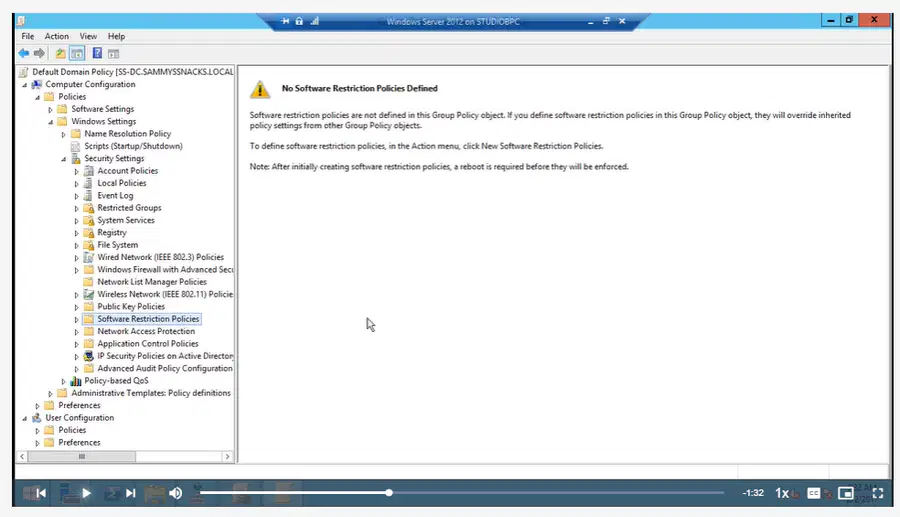
Task: Click the tree pane horizontal scrollbar thumb
Action: [x=82, y=457]
